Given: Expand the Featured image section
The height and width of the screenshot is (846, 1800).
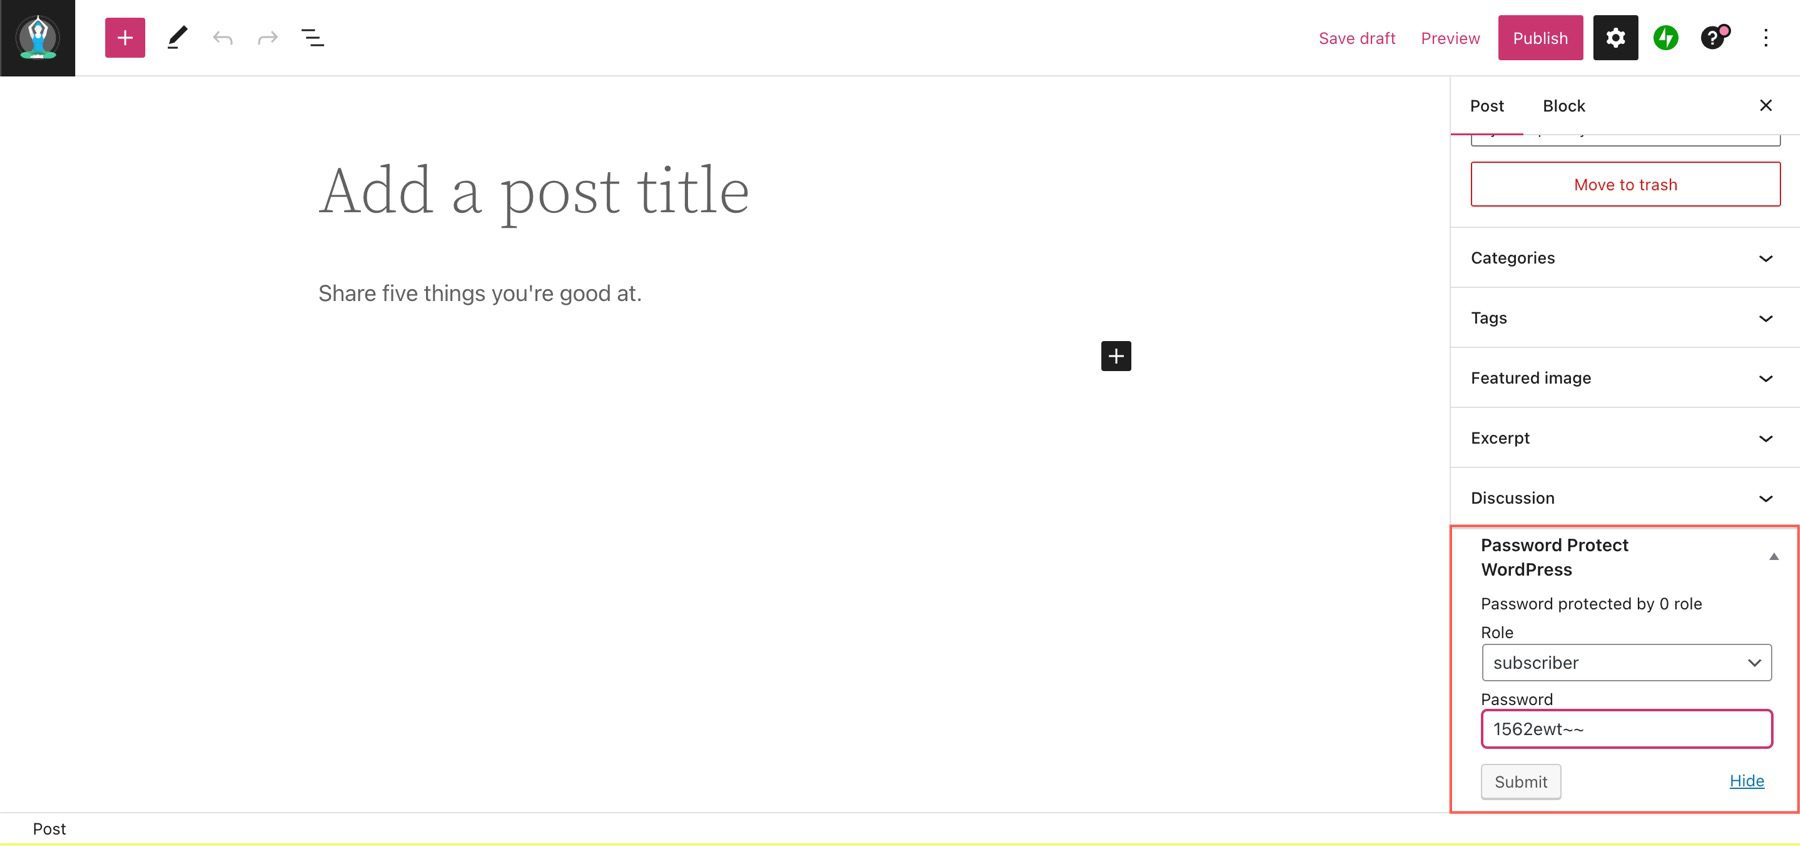Looking at the screenshot, I should 1623,378.
